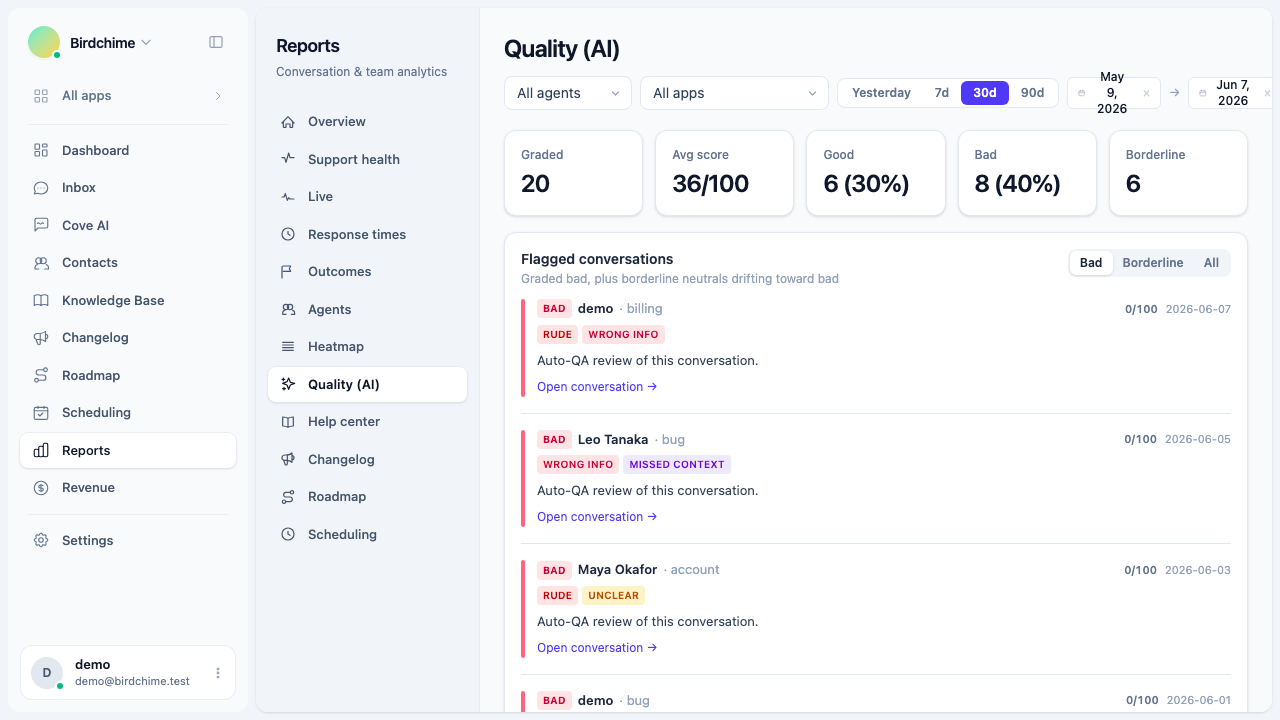Image resolution: width=1280 pixels, height=720 pixels.
Task: Click the Overview home icon
Action: [288, 122]
